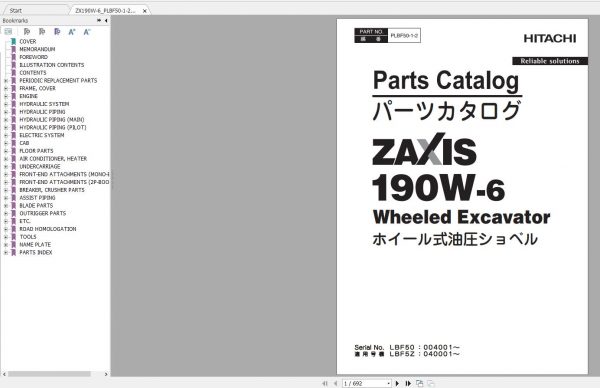
Task: Click the previous view icon in page navigation bar
Action: point(419,383)
